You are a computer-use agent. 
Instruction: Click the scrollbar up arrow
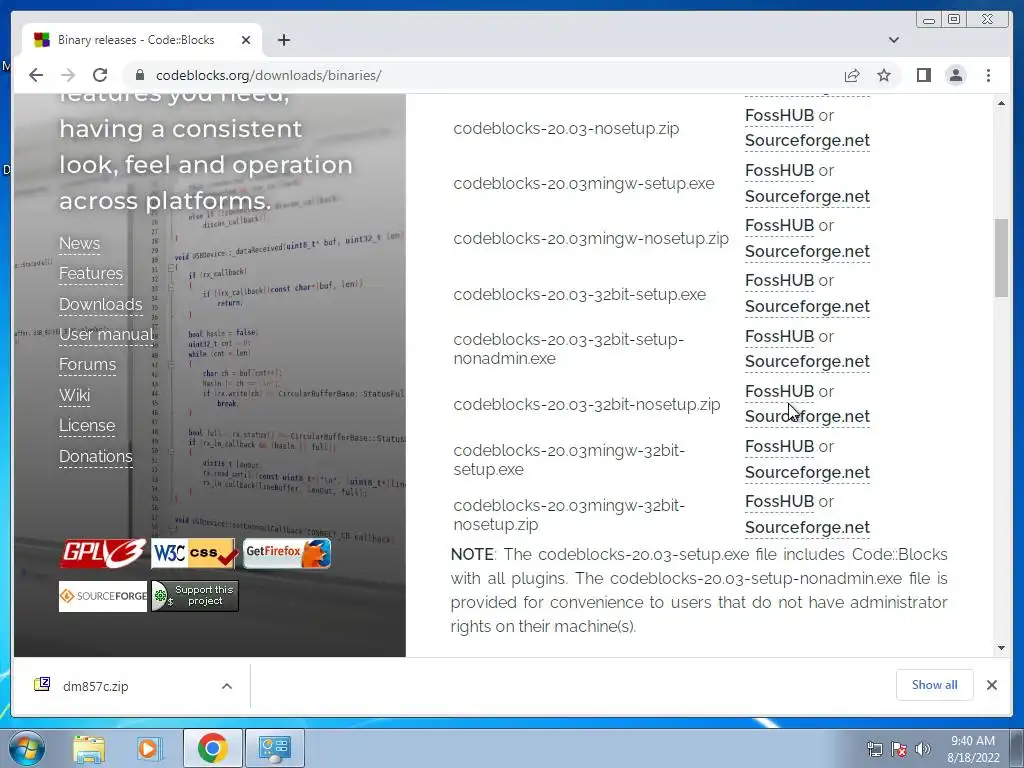coord(1001,103)
